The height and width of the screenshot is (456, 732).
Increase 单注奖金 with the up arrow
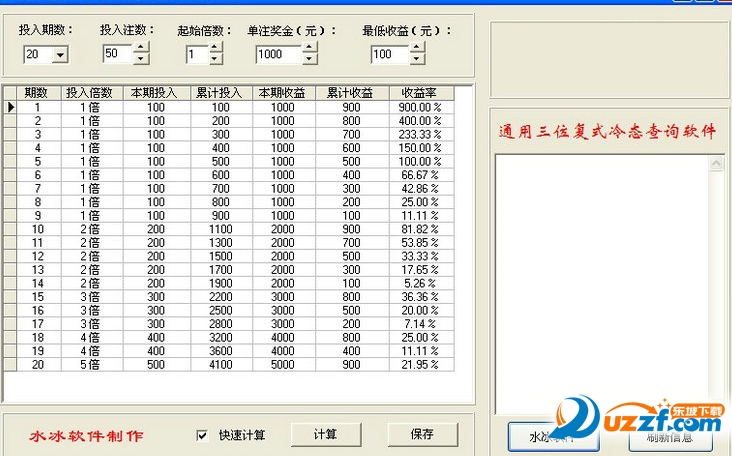(x=309, y=48)
